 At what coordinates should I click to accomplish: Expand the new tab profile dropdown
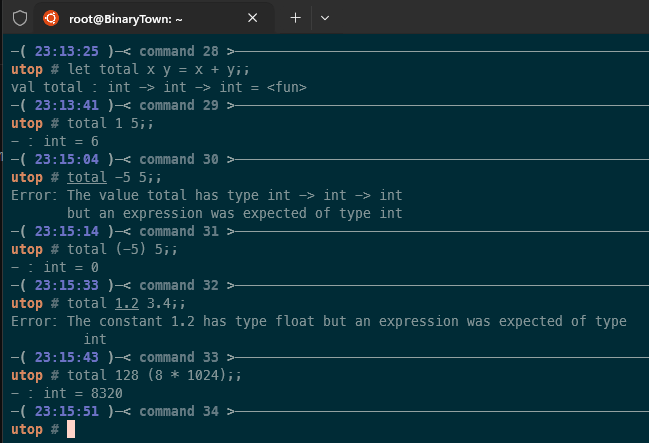click(325, 18)
